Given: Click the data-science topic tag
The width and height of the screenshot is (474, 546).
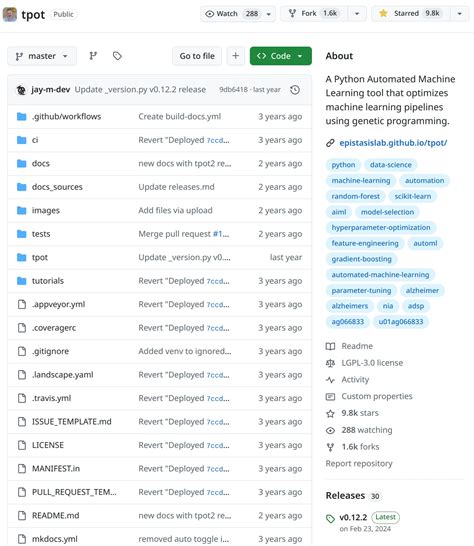Looking at the screenshot, I should coord(391,165).
